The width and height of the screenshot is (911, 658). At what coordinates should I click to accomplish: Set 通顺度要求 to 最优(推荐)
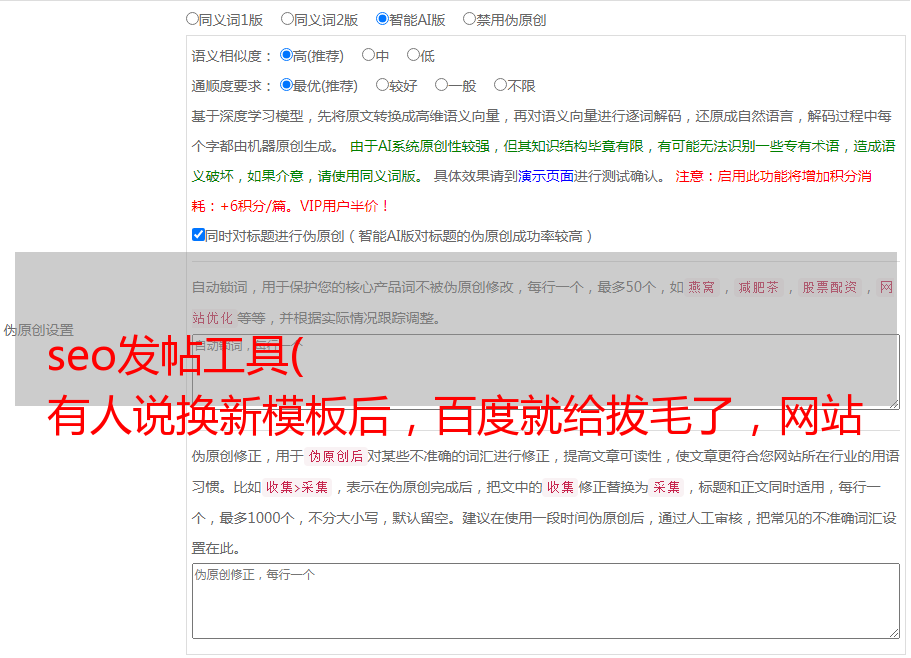[286, 85]
